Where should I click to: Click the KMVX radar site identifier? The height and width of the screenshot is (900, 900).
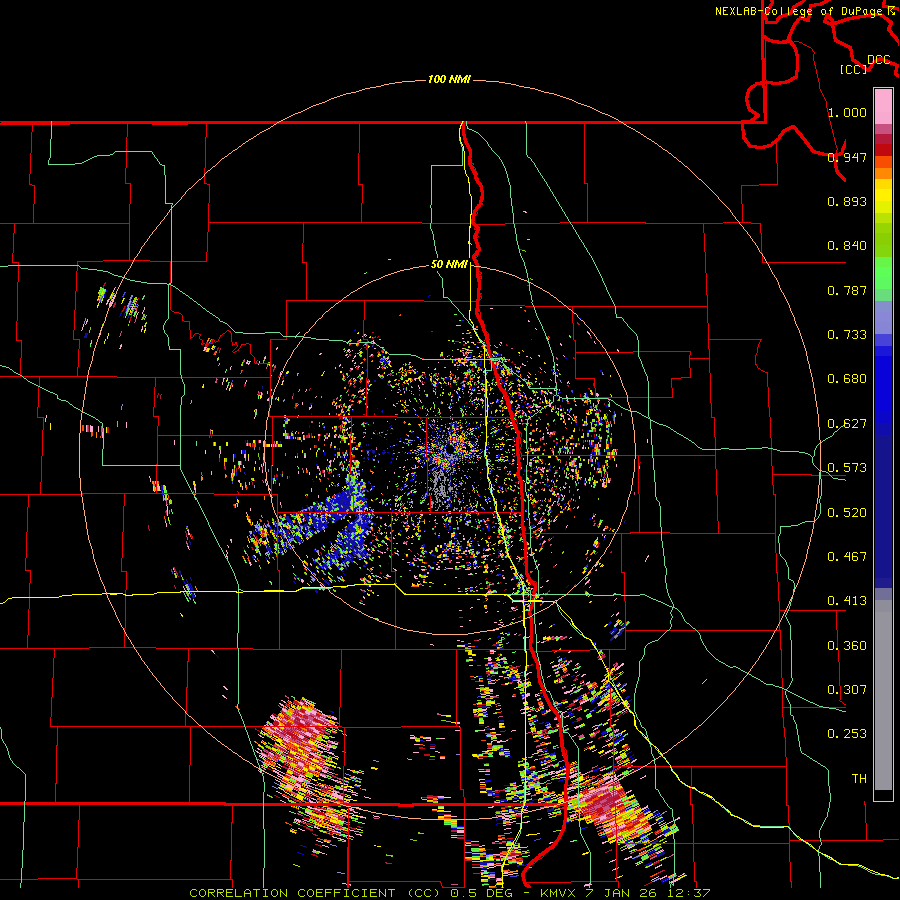560,893
